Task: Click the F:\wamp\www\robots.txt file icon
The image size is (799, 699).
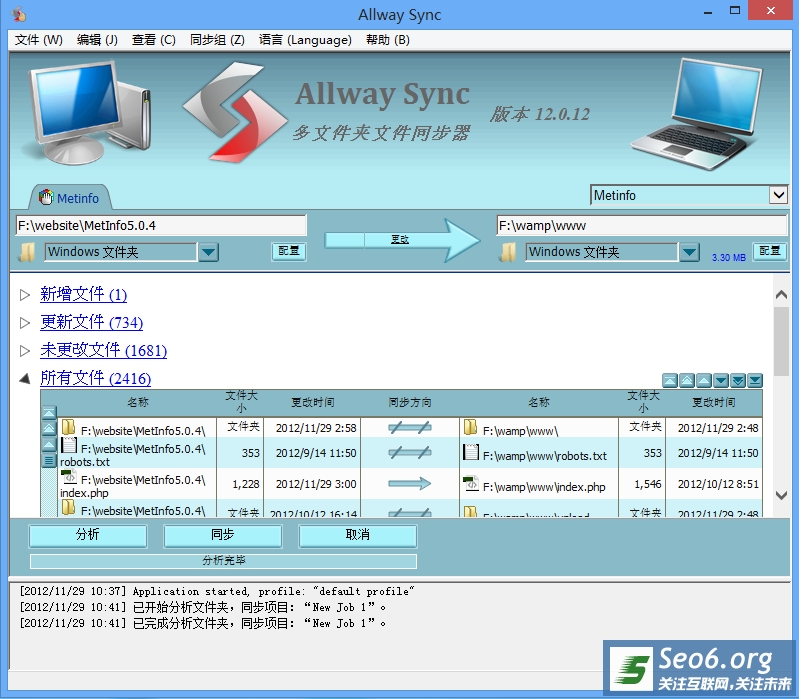Action: pyautogui.click(x=471, y=452)
